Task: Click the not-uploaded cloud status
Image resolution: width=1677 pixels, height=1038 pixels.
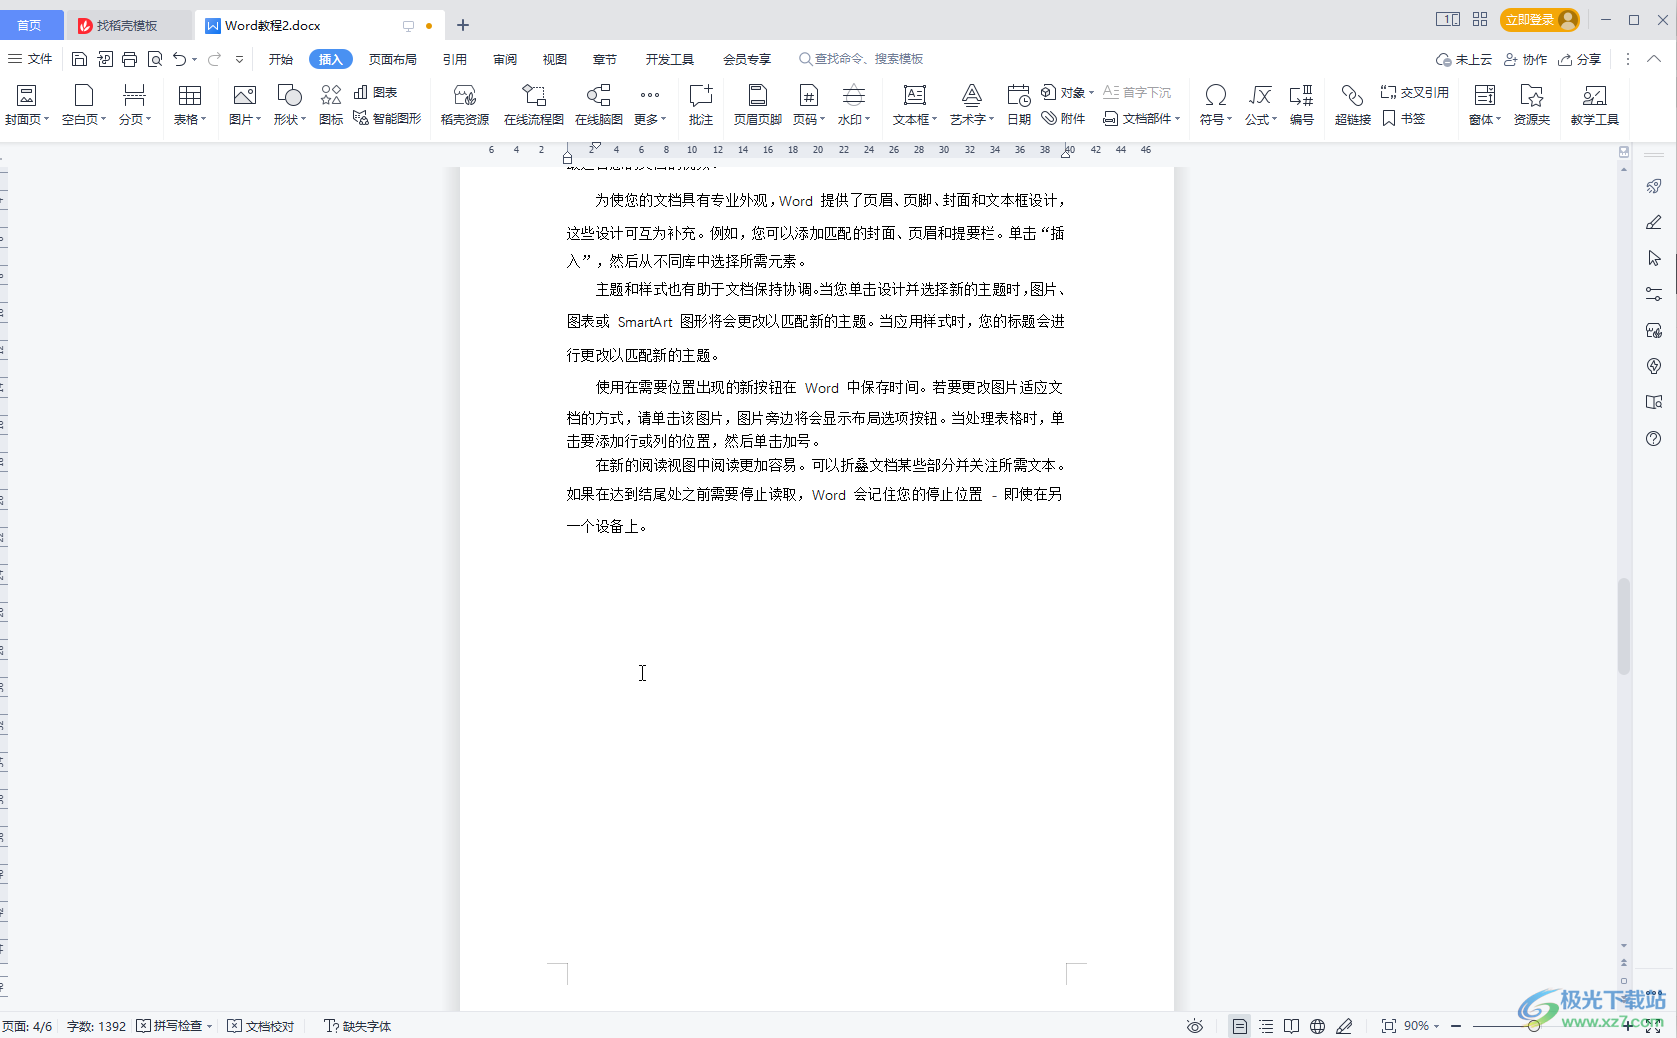Action: [x=1464, y=59]
